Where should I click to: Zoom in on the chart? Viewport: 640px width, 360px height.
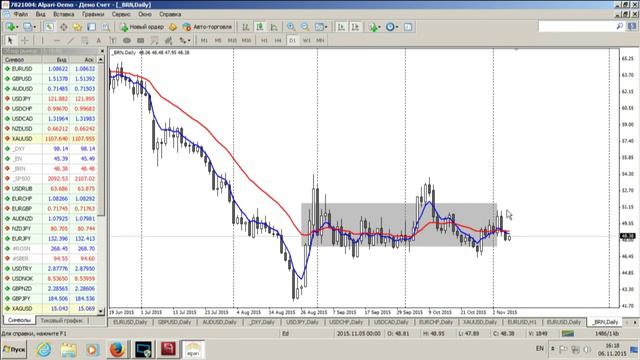[291, 27]
